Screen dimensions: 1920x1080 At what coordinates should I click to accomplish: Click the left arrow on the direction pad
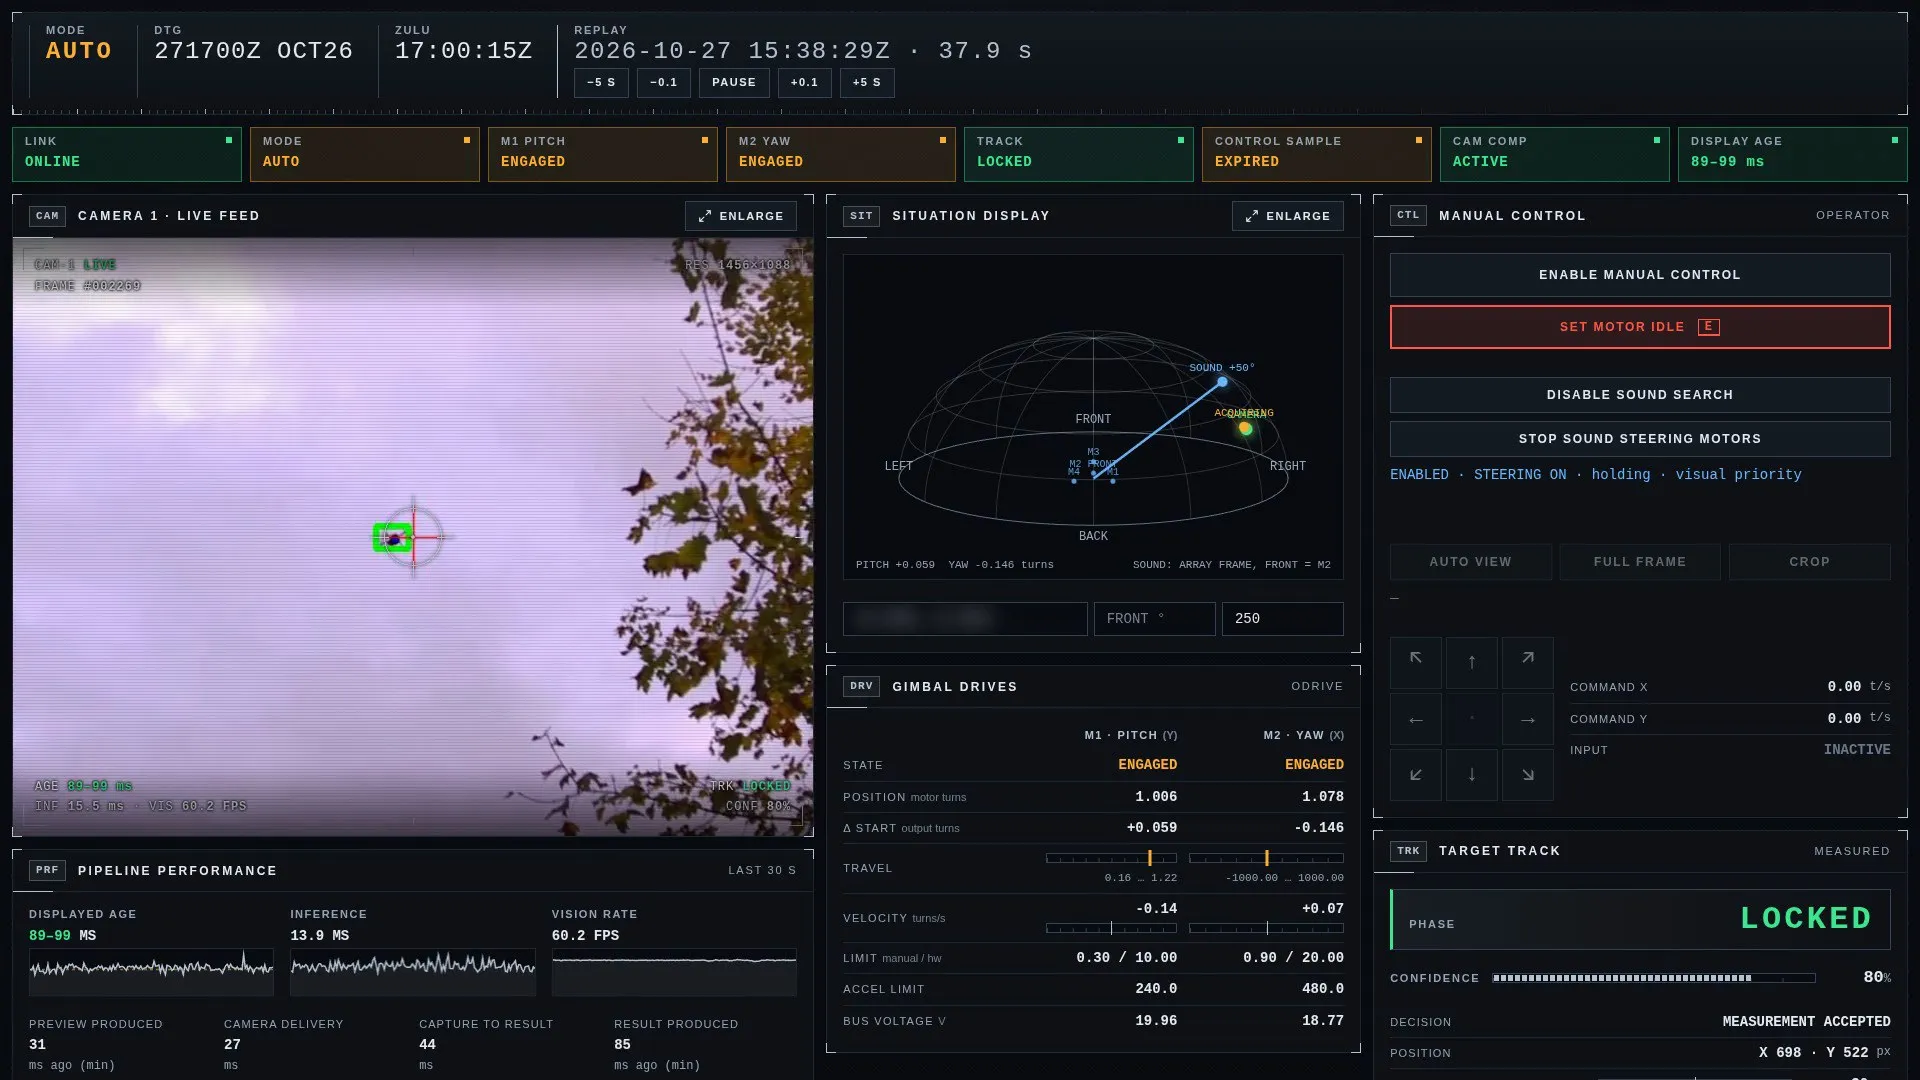1416,719
